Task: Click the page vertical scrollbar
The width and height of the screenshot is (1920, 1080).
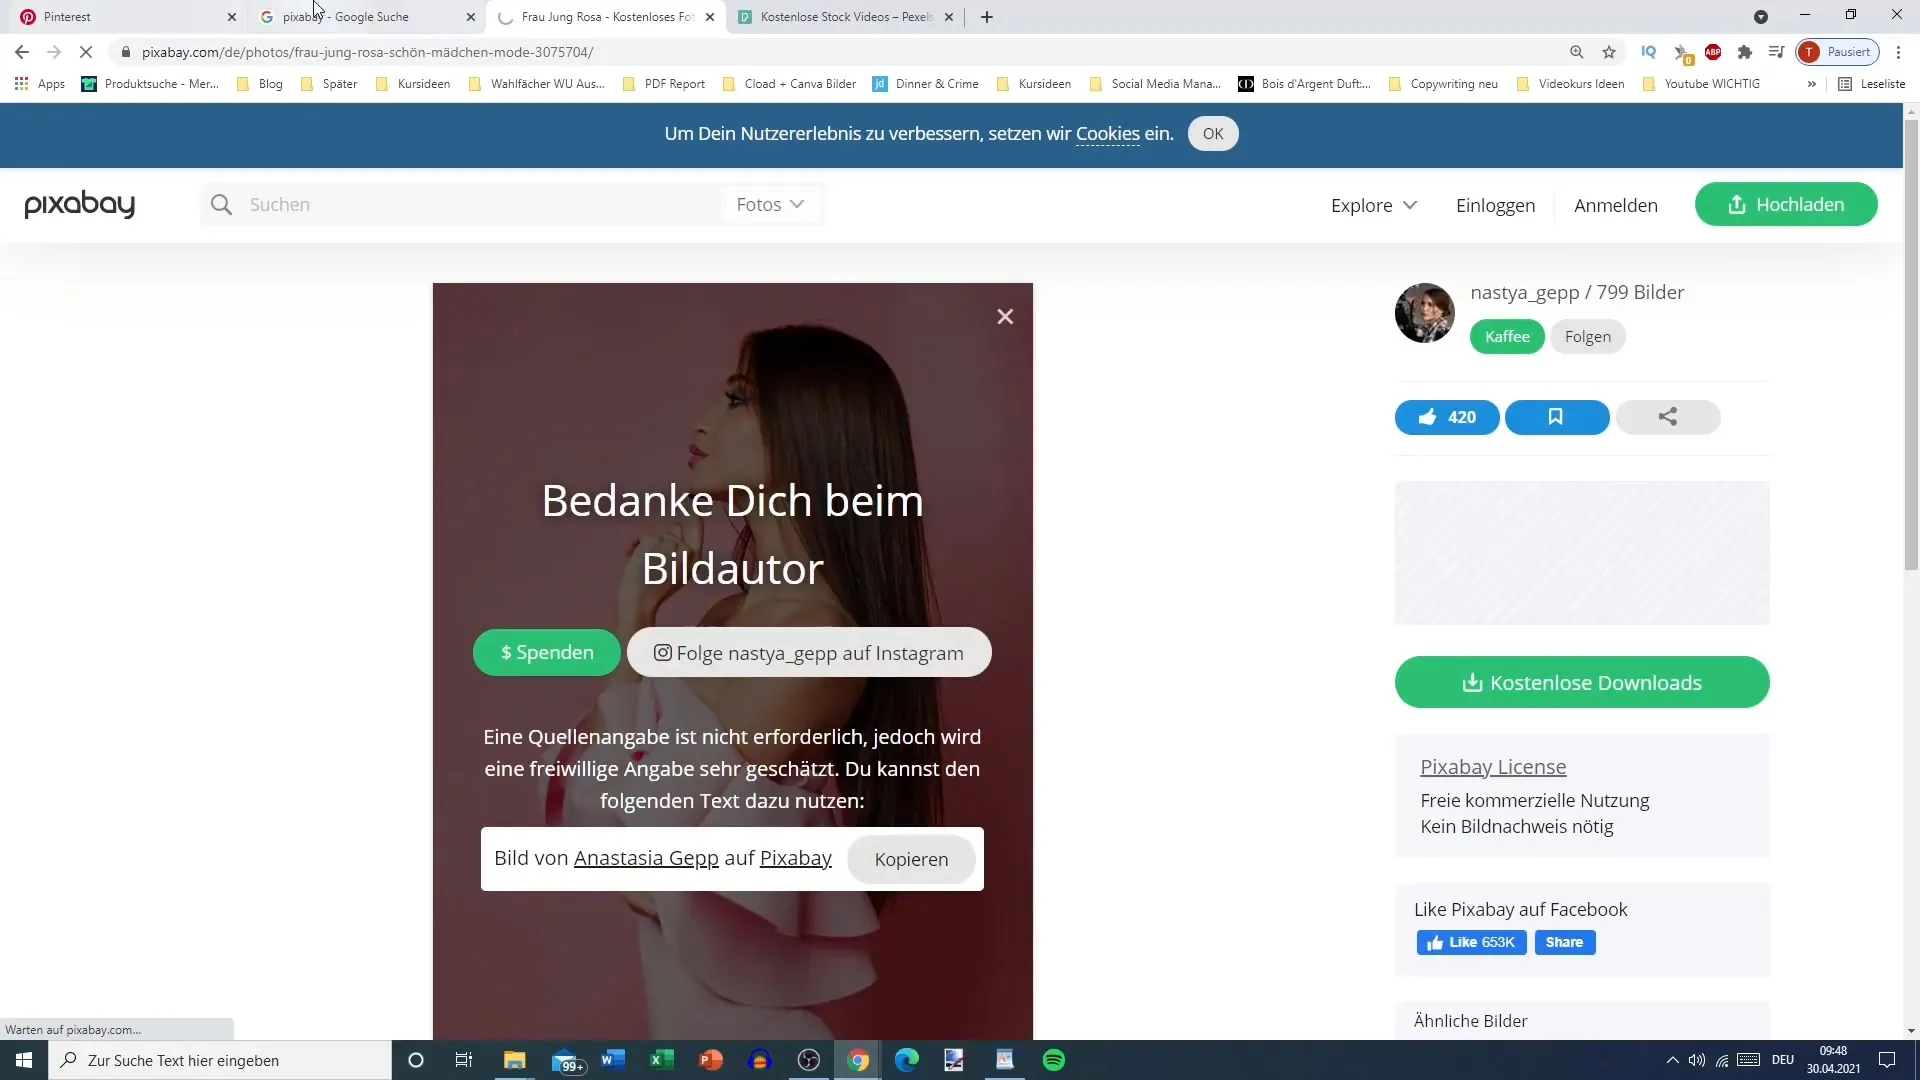Action: point(1911,345)
